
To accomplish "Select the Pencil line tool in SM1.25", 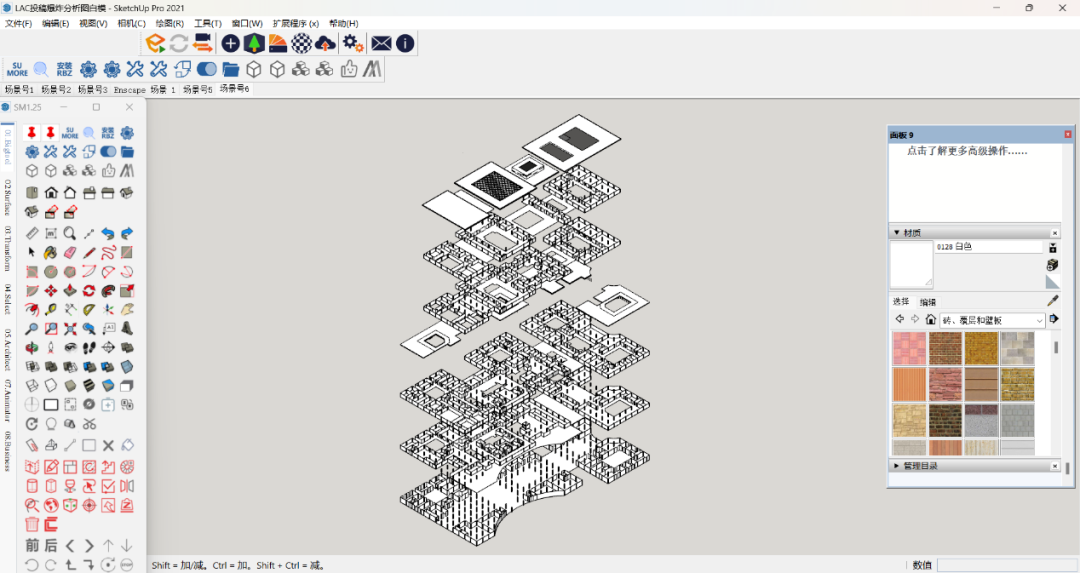I will (x=89, y=253).
